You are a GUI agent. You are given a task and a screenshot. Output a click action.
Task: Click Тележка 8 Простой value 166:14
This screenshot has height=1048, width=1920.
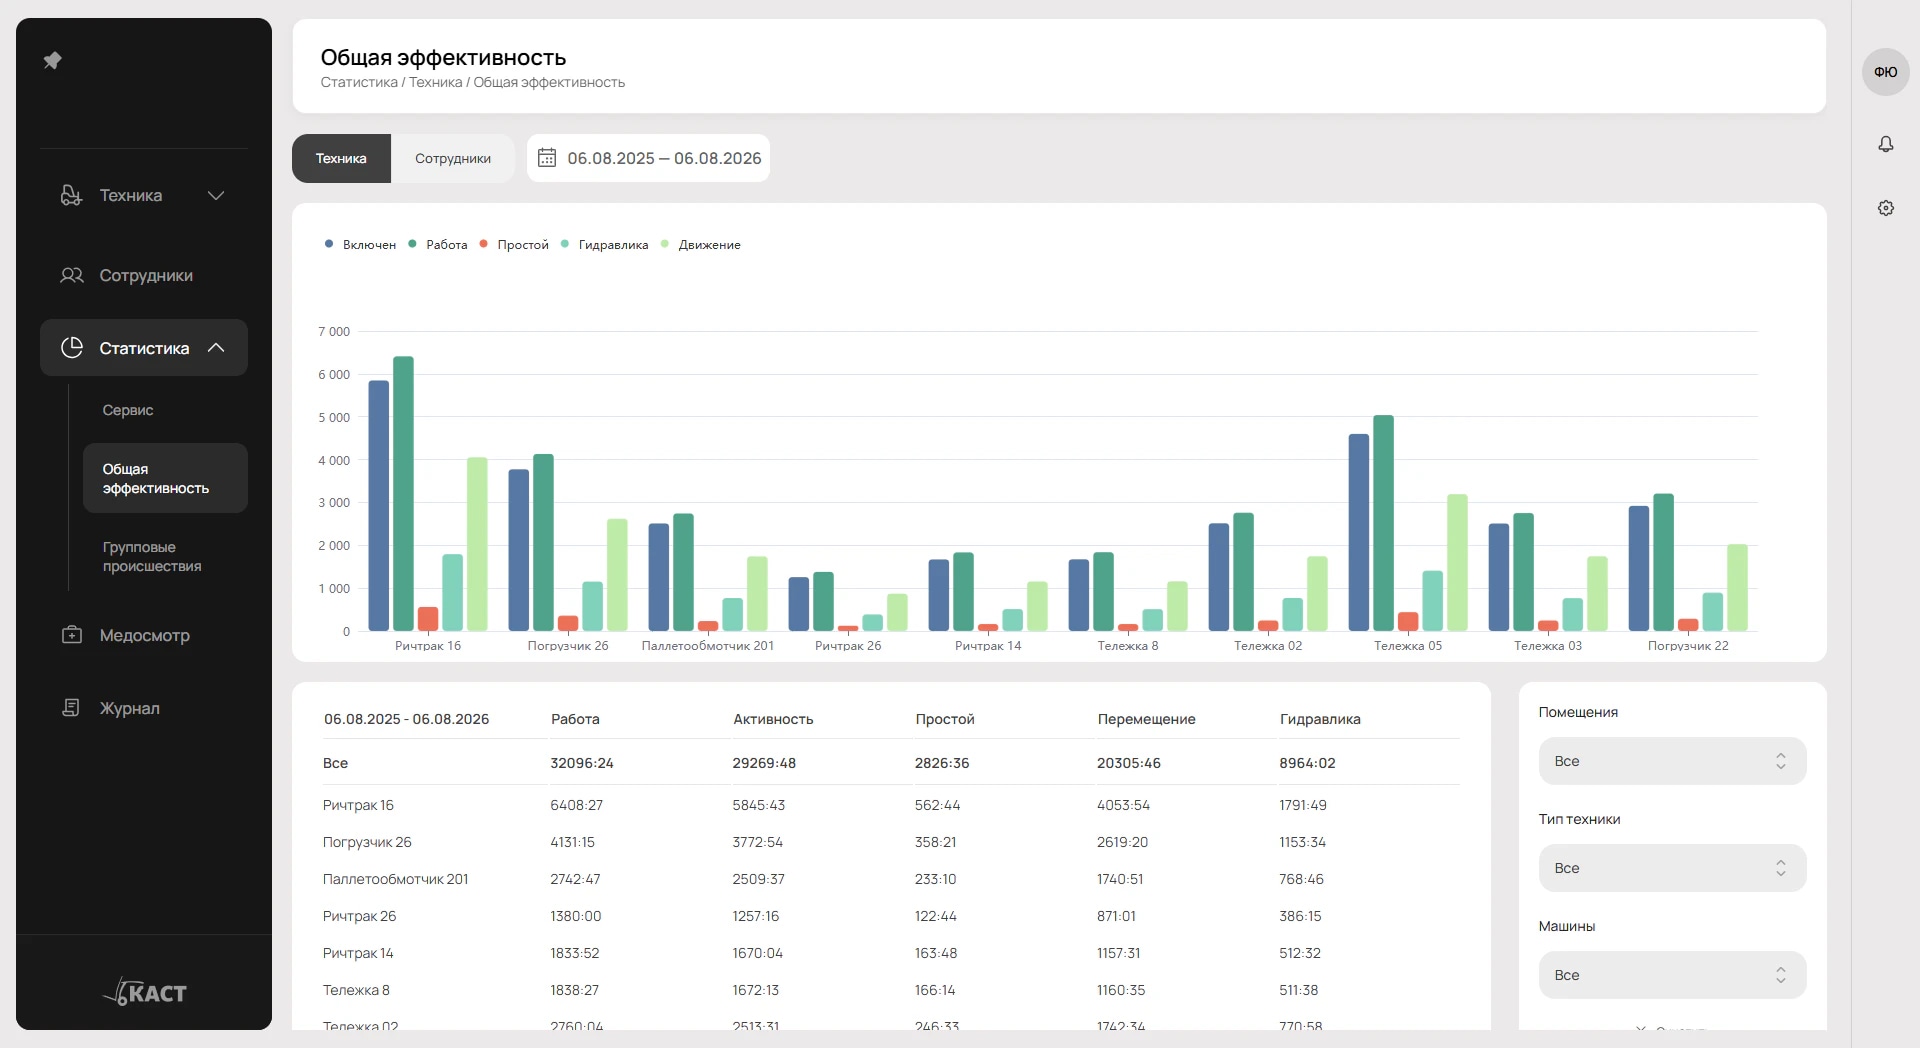click(935, 990)
